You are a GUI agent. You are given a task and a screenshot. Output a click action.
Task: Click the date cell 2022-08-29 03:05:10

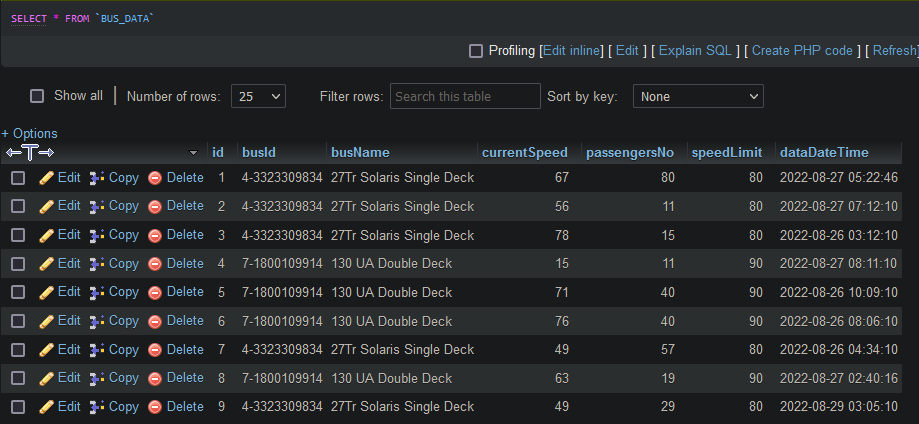point(839,406)
